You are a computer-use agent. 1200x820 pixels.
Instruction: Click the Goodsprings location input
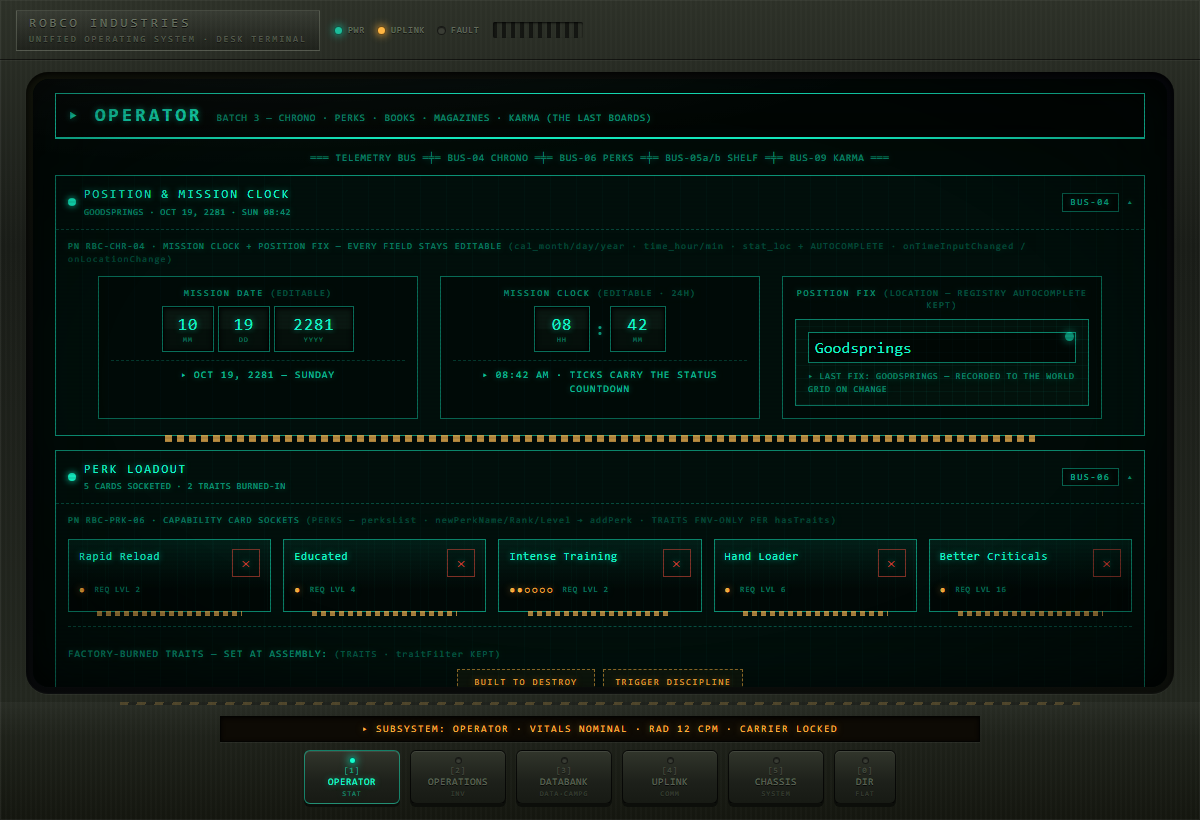(942, 348)
